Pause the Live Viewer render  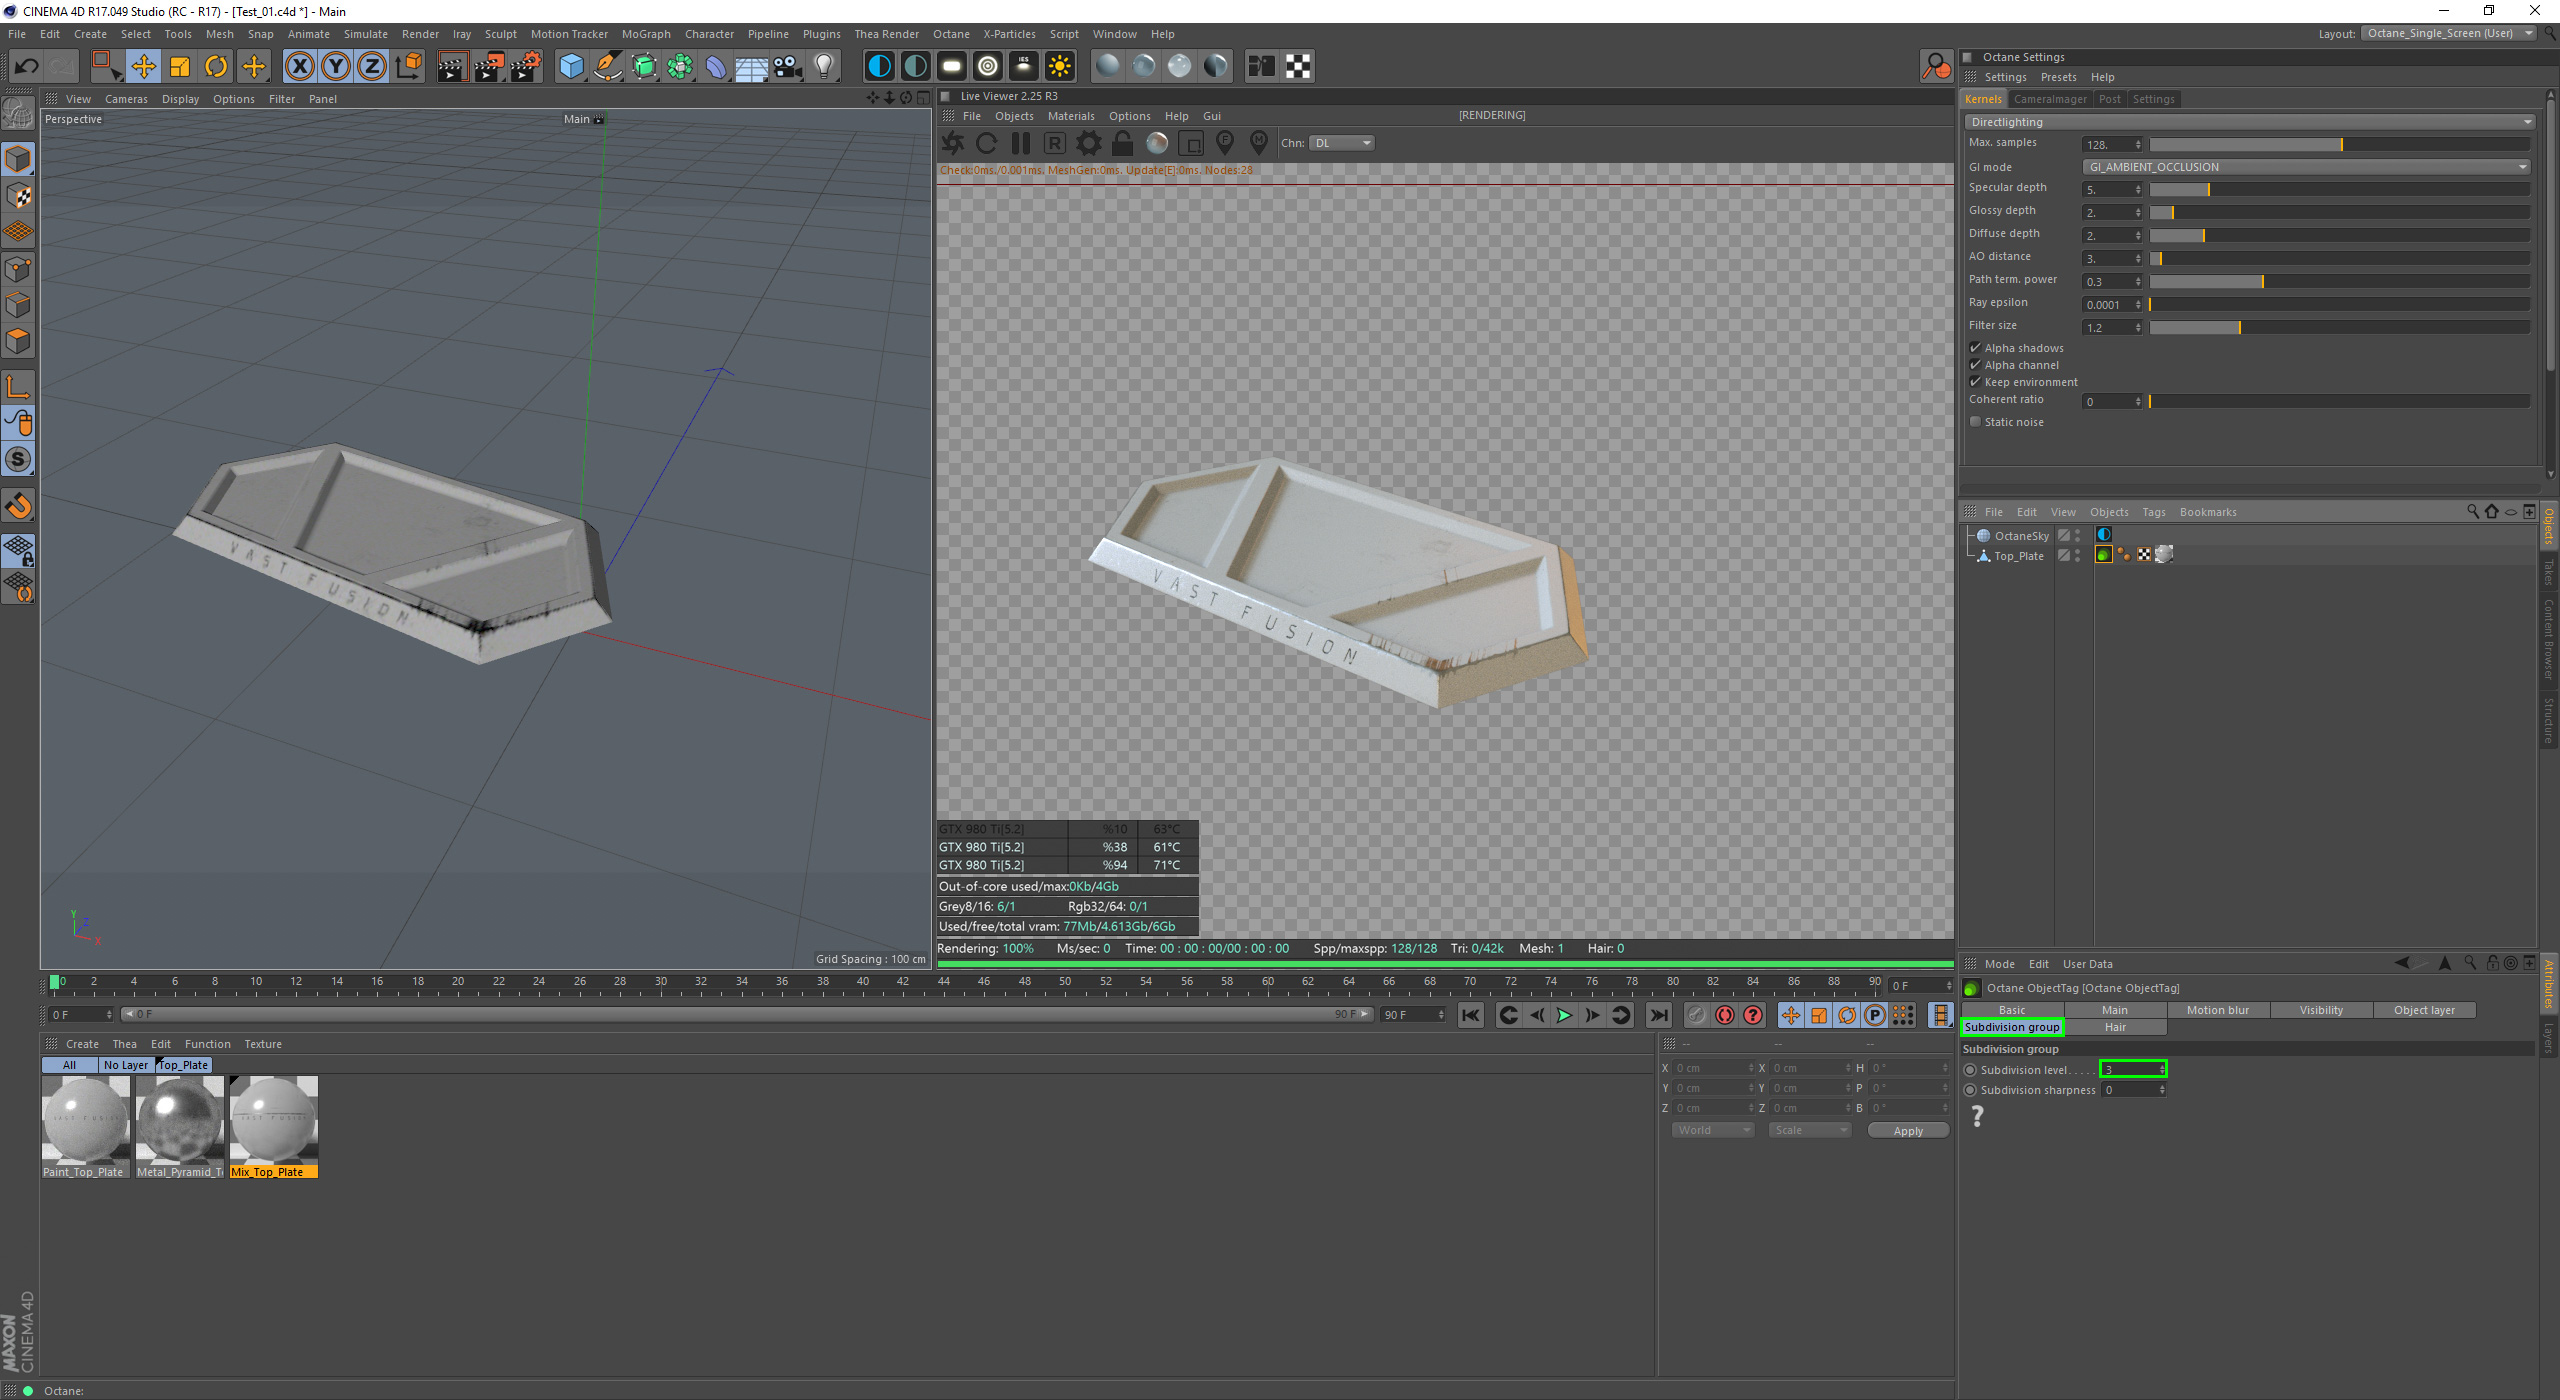[x=1020, y=143]
